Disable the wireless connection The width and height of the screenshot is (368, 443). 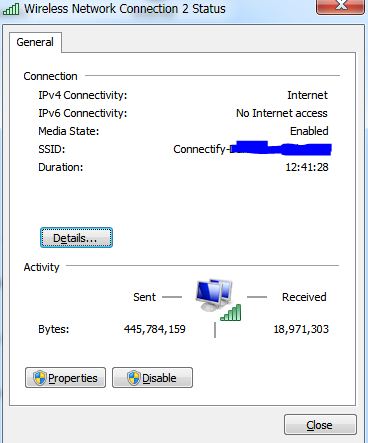click(152, 378)
